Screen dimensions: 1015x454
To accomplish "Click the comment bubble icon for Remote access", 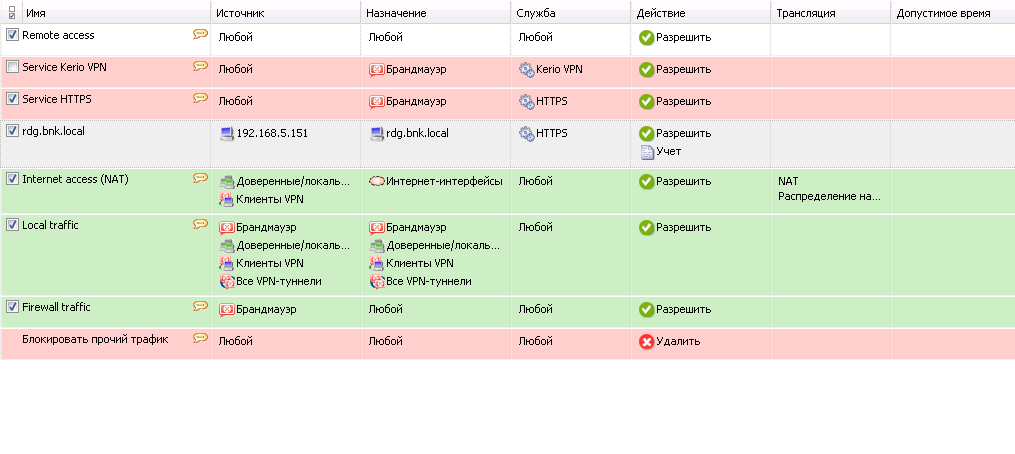I will (x=201, y=34).
